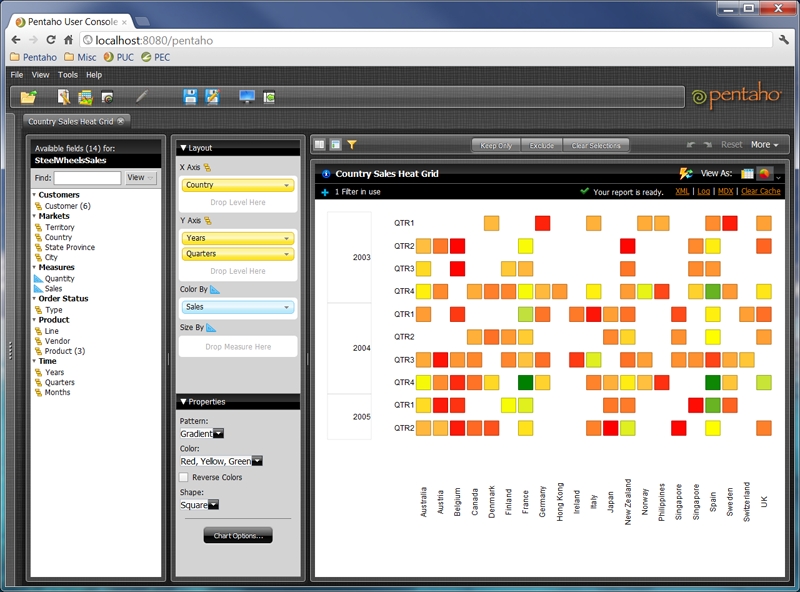Collapse the Properties section
This screenshot has height=592, width=800.
click(x=183, y=402)
